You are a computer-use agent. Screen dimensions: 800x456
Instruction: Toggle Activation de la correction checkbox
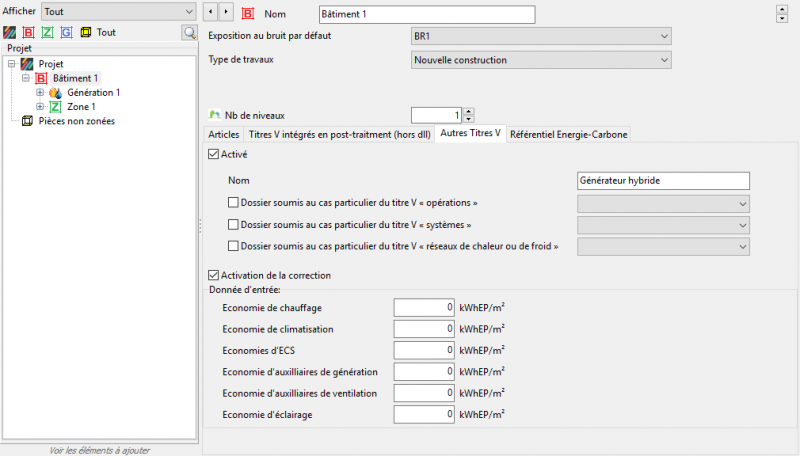pyautogui.click(x=214, y=275)
